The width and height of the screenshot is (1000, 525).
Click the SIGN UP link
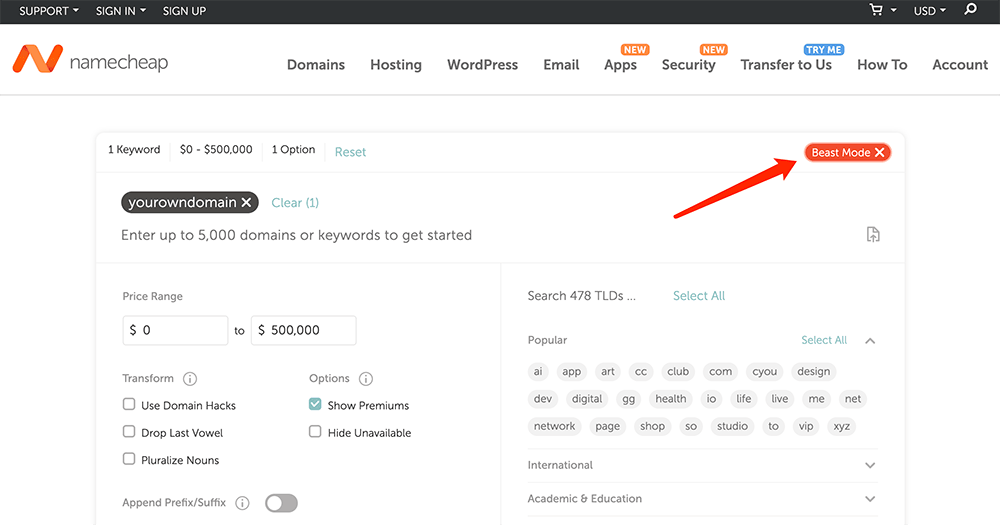(184, 11)
